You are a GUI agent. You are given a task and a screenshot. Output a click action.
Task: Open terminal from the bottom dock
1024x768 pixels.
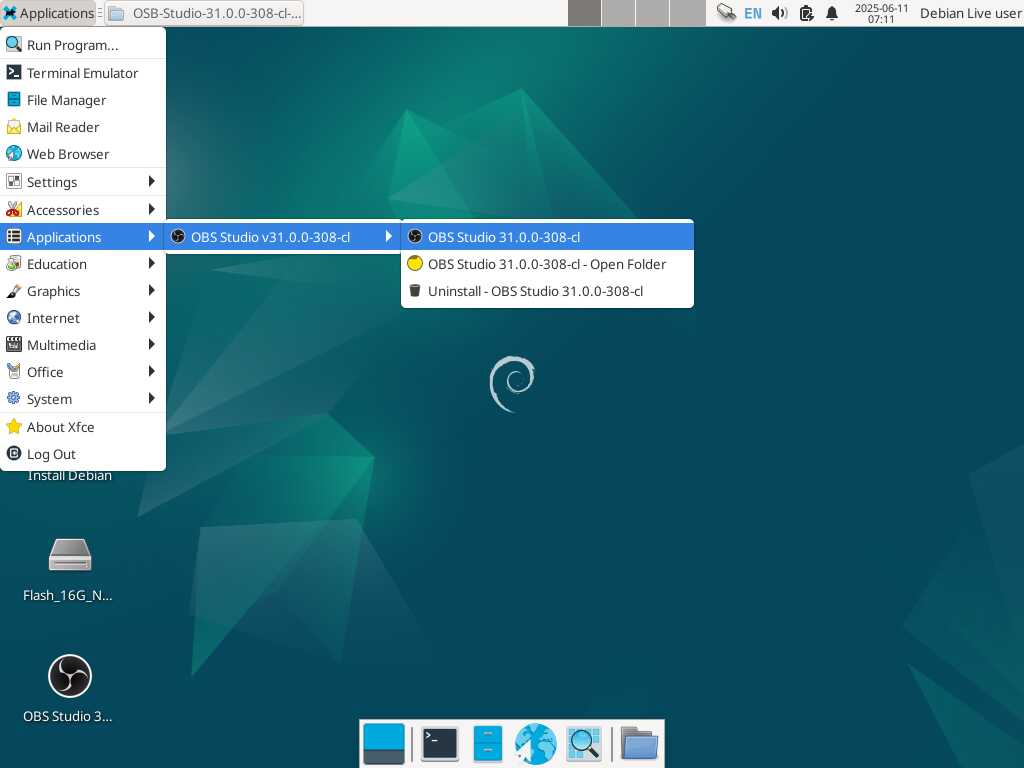tap(440, 744)
